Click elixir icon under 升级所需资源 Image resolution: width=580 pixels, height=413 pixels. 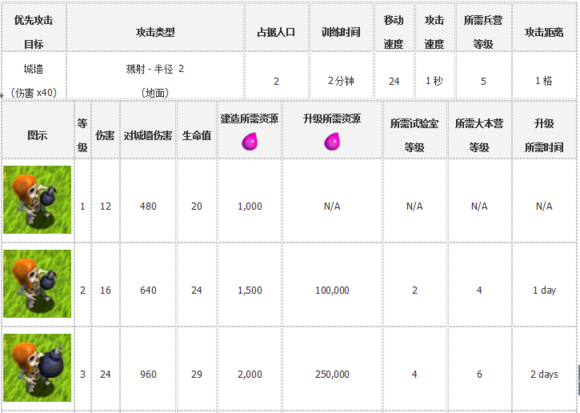(332, 142)
